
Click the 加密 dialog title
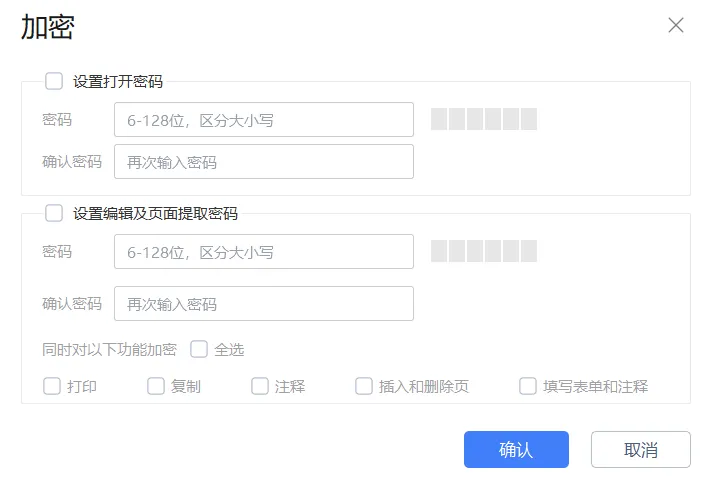48,27
